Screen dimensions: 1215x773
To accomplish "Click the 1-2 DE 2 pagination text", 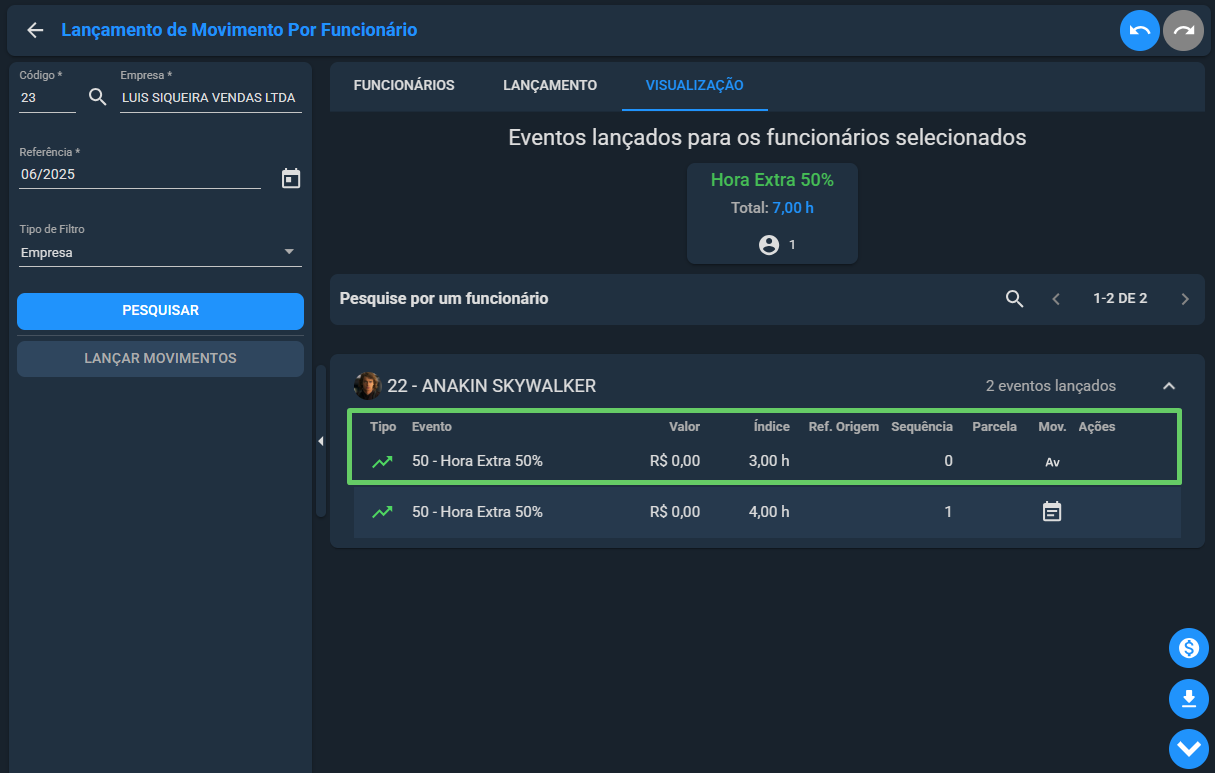I will click(1120, 298).
